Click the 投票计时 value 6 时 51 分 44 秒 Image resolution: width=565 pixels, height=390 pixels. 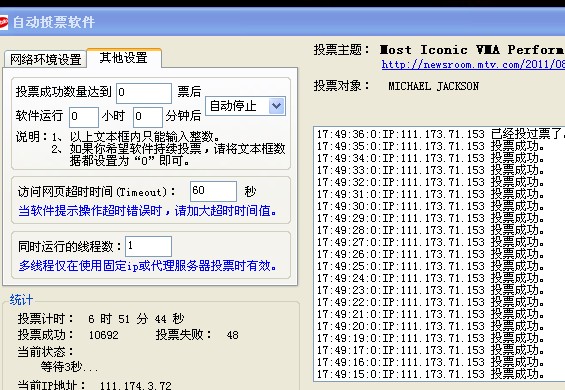(x=136, y=319)
